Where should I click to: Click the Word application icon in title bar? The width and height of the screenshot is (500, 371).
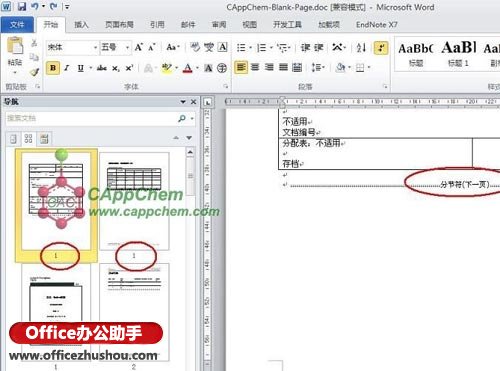(x=6, y=6)
